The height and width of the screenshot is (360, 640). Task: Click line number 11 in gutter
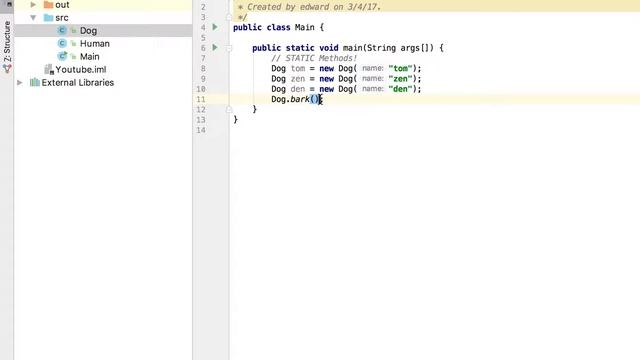coord(201,99)
